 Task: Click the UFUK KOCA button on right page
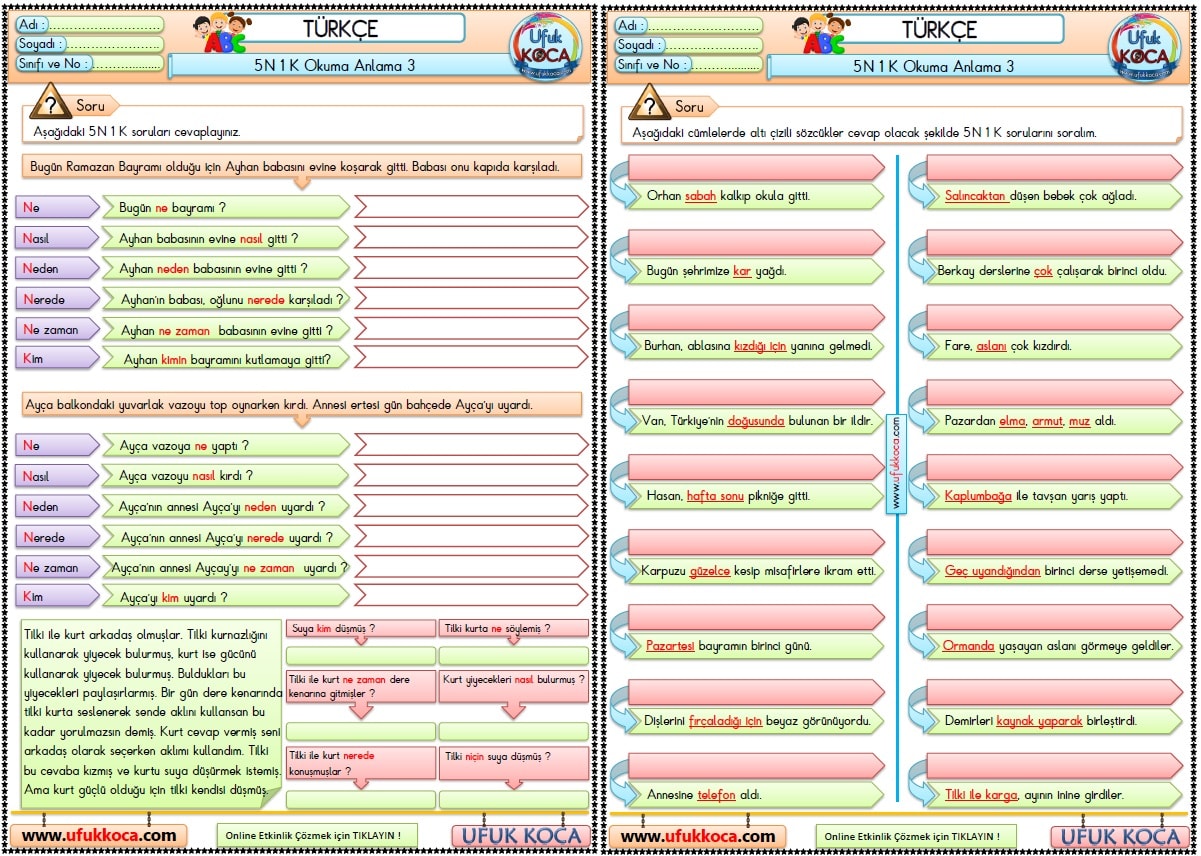pos(1117,836)
